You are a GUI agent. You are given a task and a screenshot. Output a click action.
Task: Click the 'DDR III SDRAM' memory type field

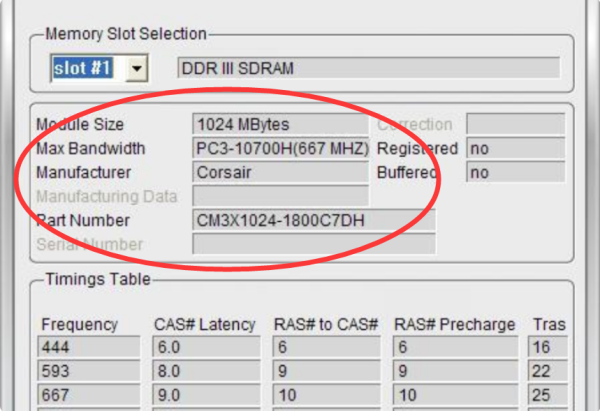tap(368, 68)
